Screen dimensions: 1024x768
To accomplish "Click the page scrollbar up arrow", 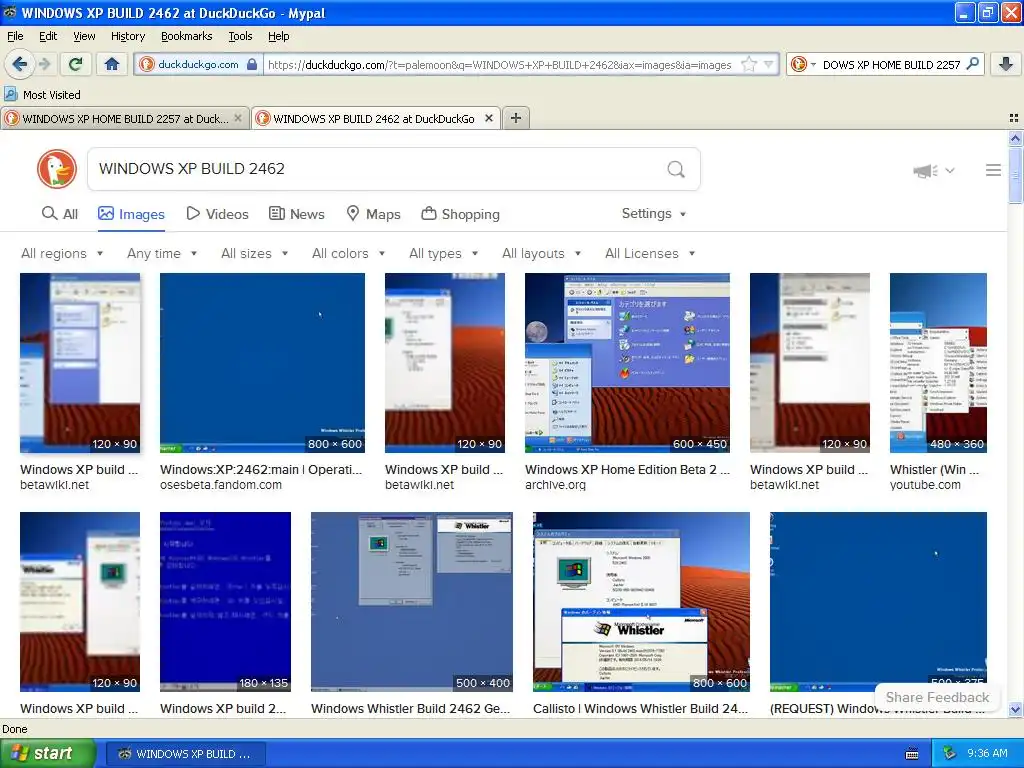I will [1015, 138].
